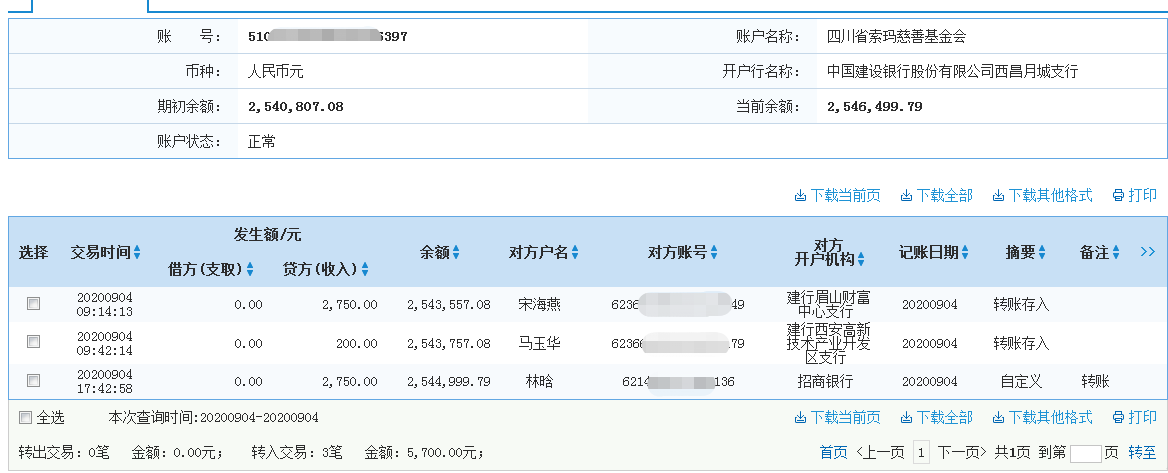
Task: Sort by 记账日期 column arrows
Action: (x=965, y=253)
